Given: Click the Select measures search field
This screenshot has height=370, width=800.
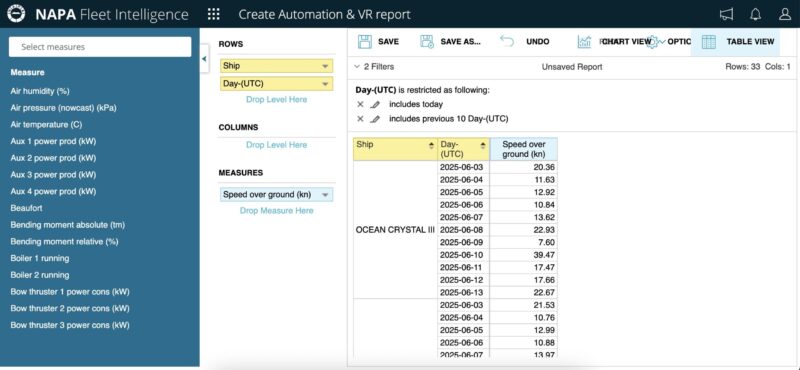Looking at the screenshot, I should click(x=100, y=47).
